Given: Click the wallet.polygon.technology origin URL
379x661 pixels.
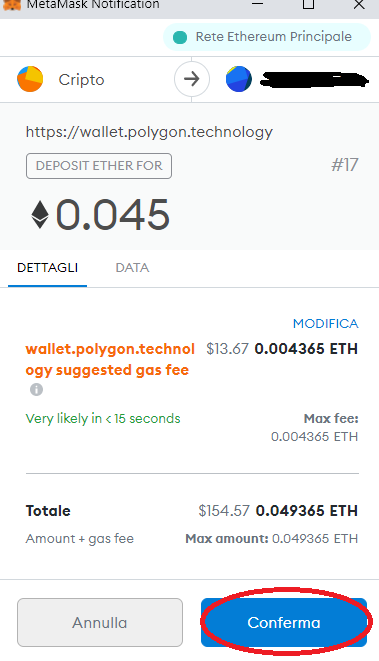Looking at the screenshot, I should click(149, 132).
